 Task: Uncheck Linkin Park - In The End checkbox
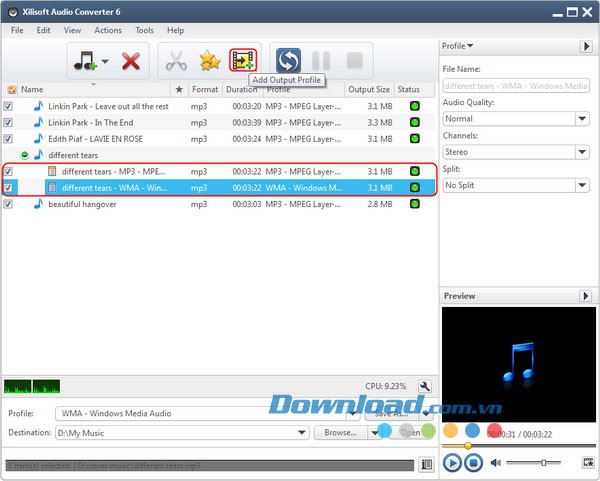(8, 122)
